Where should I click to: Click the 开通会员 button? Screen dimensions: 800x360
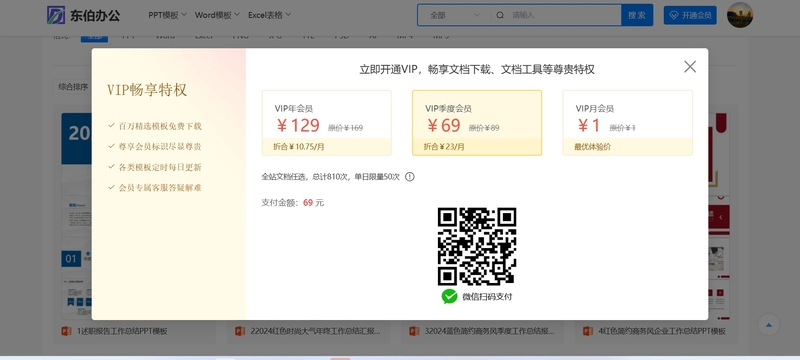[x=690, y=15]
